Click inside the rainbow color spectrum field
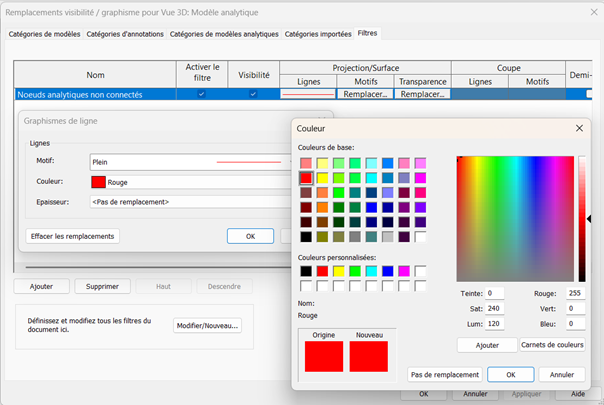 (515, 219)
